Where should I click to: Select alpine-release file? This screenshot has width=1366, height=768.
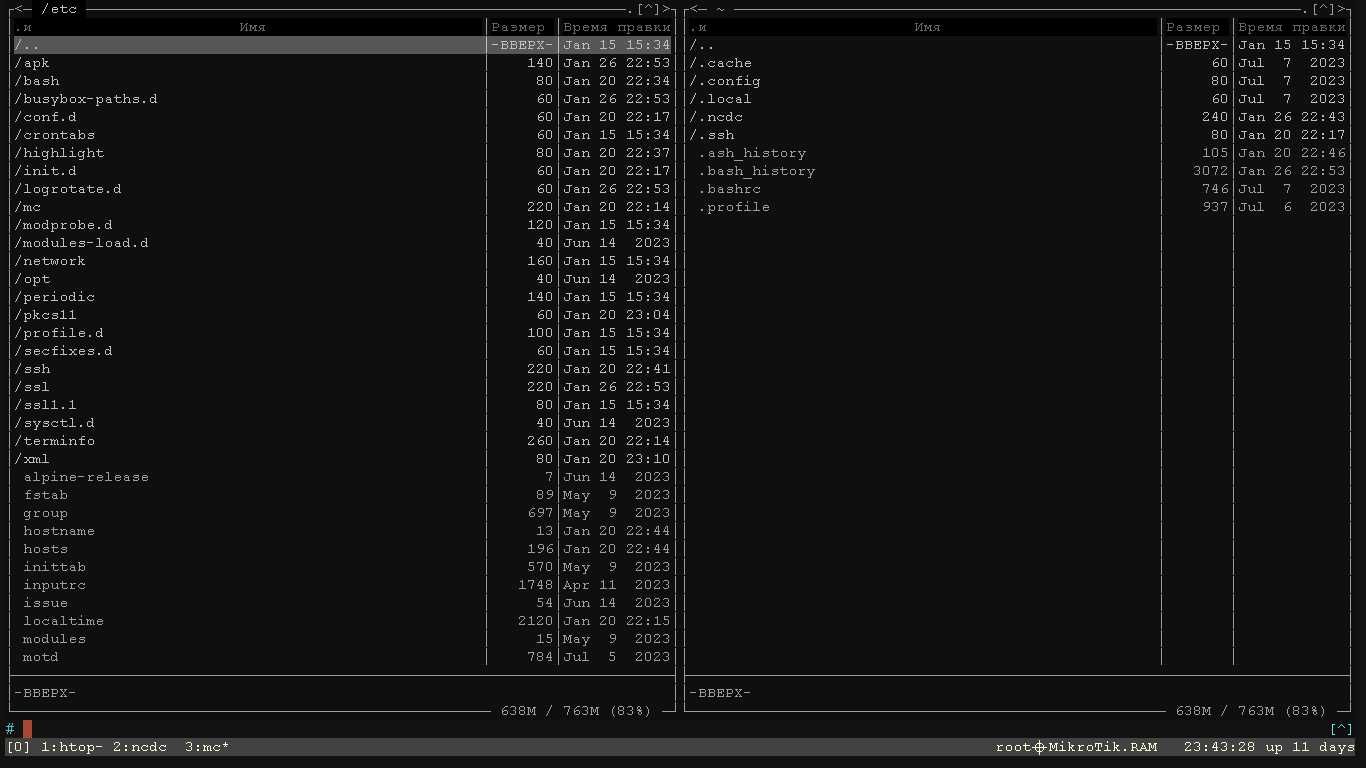[343, 477]
